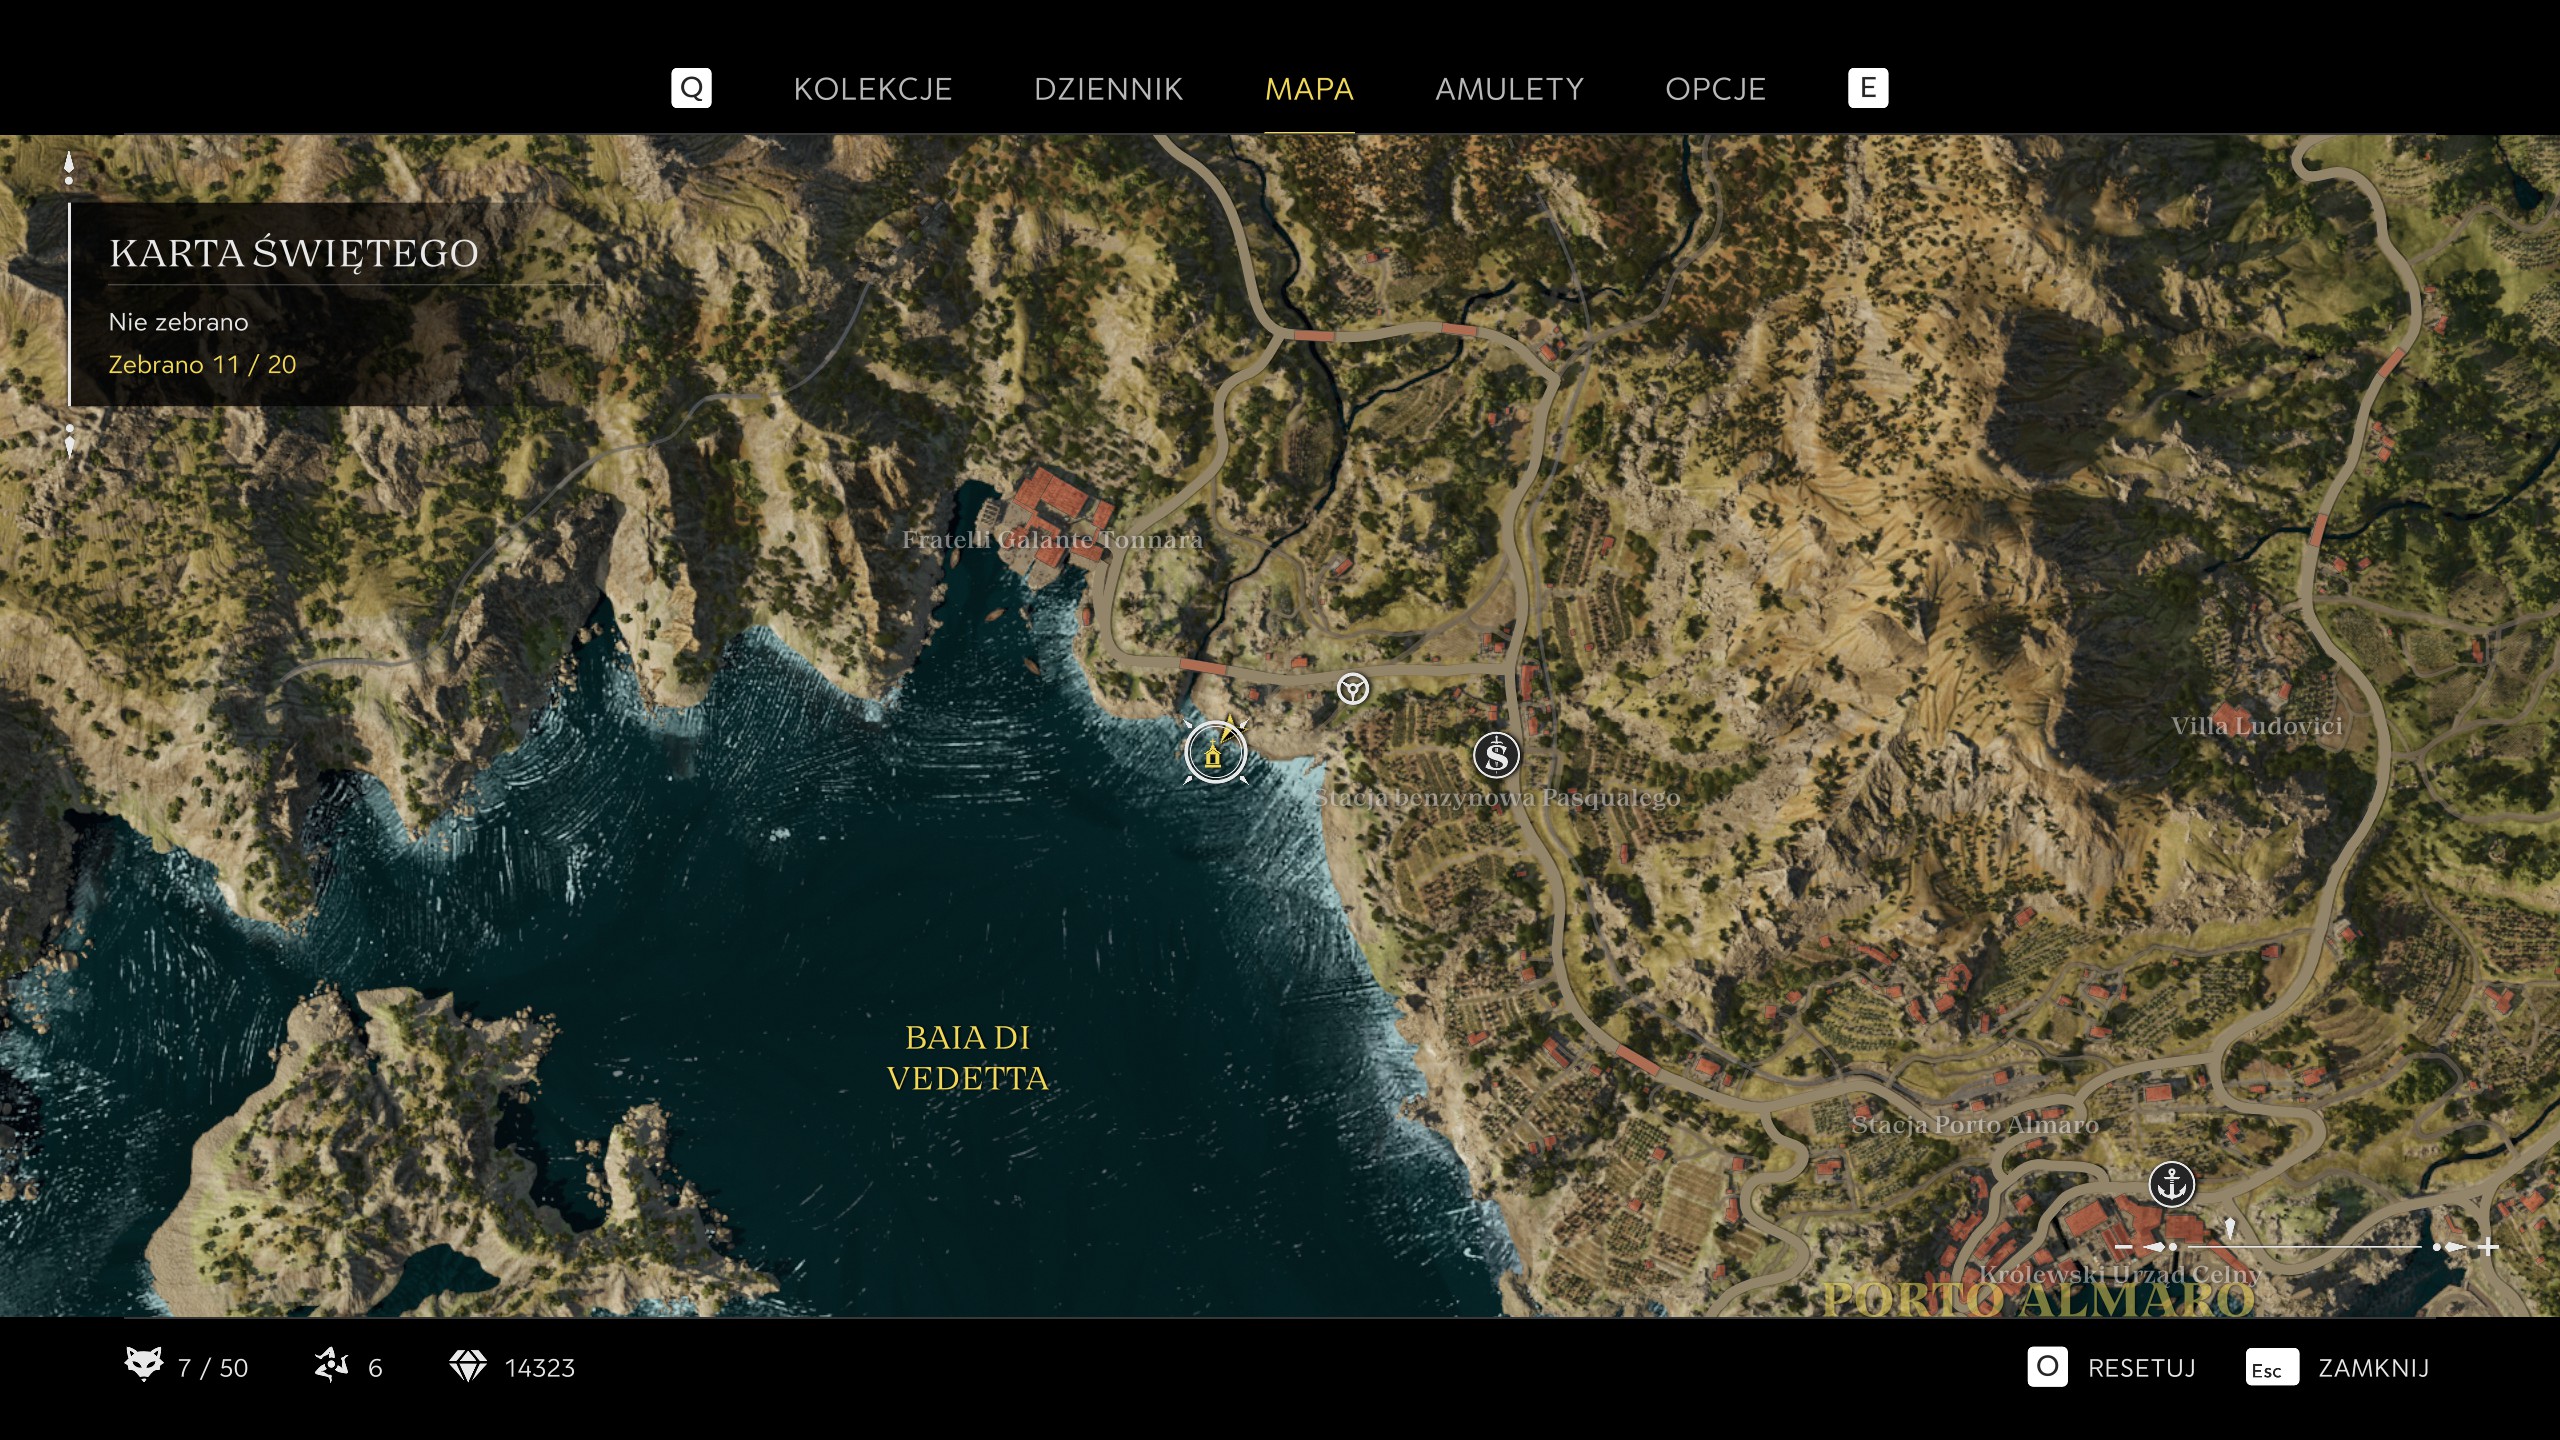Click the Królewski Urząd Celny label

point(2120,1274)
